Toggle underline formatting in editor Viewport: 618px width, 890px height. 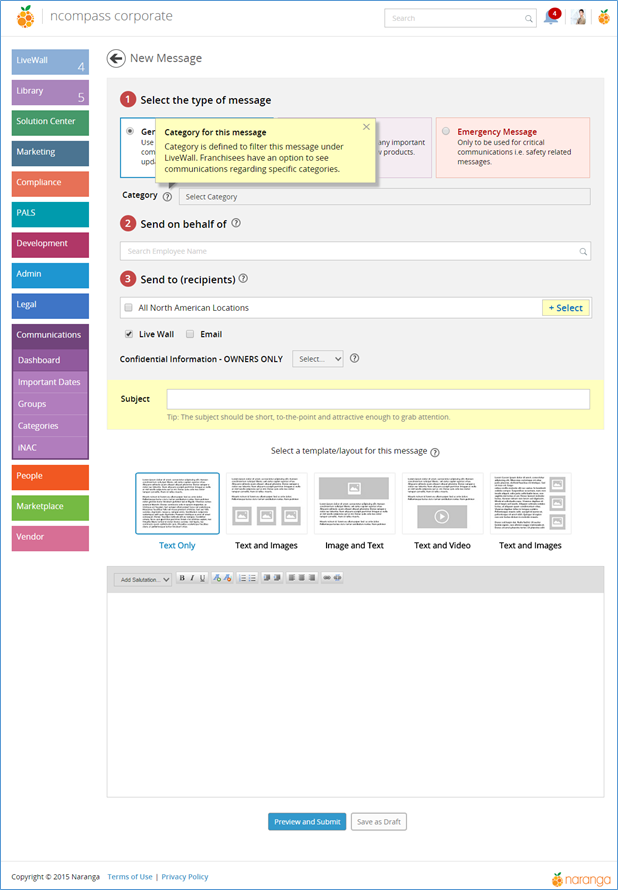coord(203,578)
